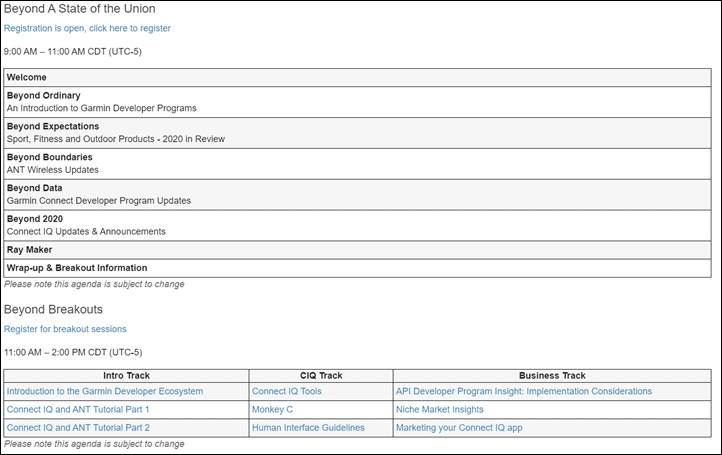The height and width of the screenshot is (455, 722).
Task: Click agenda change note below the breakout table
Action: coord(94,444)
